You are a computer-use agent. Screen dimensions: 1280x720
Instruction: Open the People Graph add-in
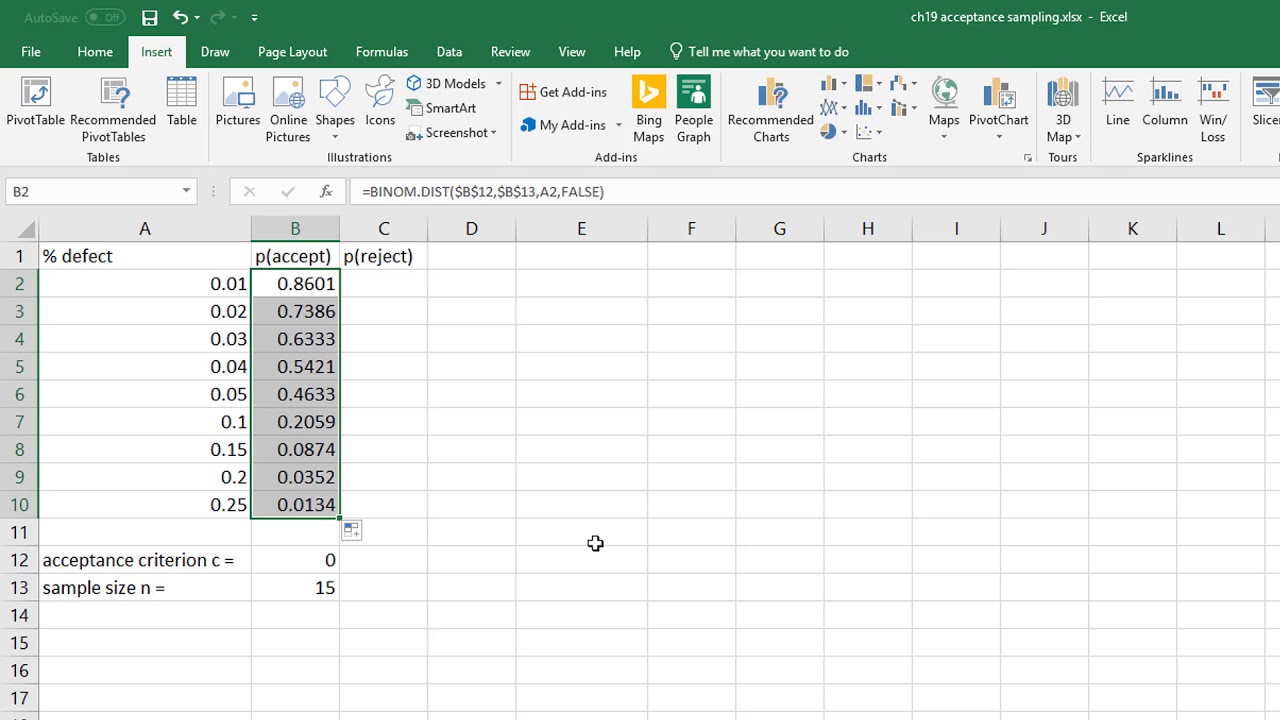pyautogui.click(x=693, y=110)
